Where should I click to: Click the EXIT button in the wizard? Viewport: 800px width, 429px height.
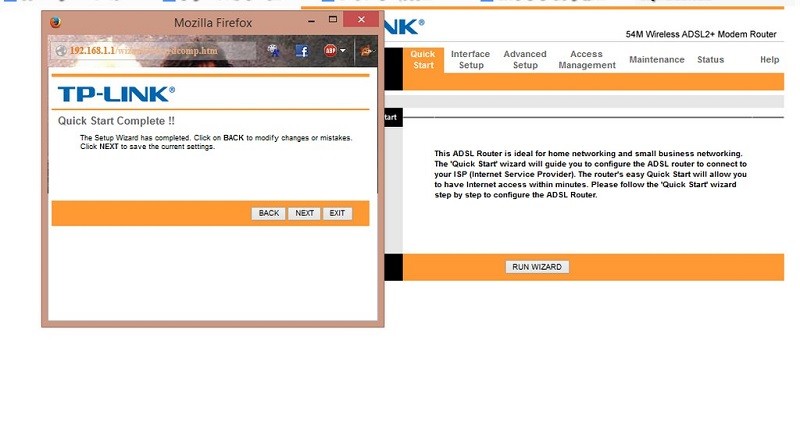tap(337, 213)
